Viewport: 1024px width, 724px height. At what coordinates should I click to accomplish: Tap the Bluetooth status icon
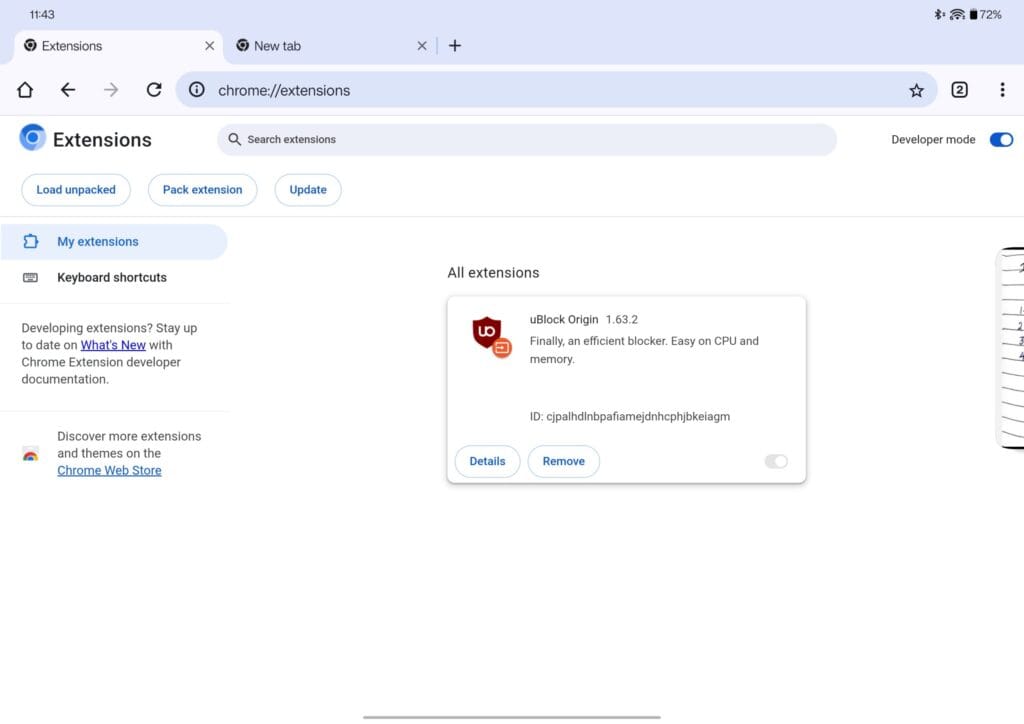939,14
